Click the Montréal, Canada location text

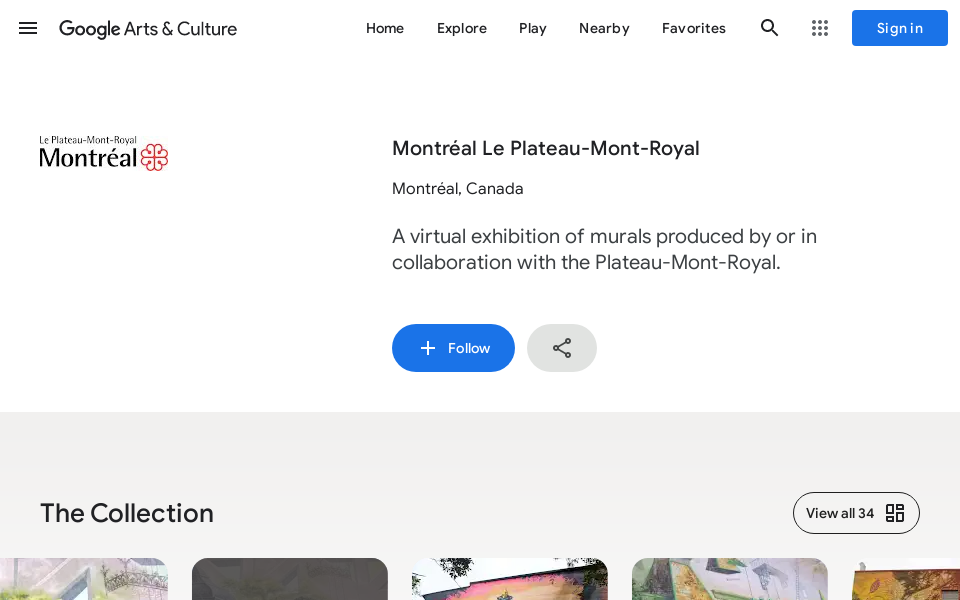point(458,188)
